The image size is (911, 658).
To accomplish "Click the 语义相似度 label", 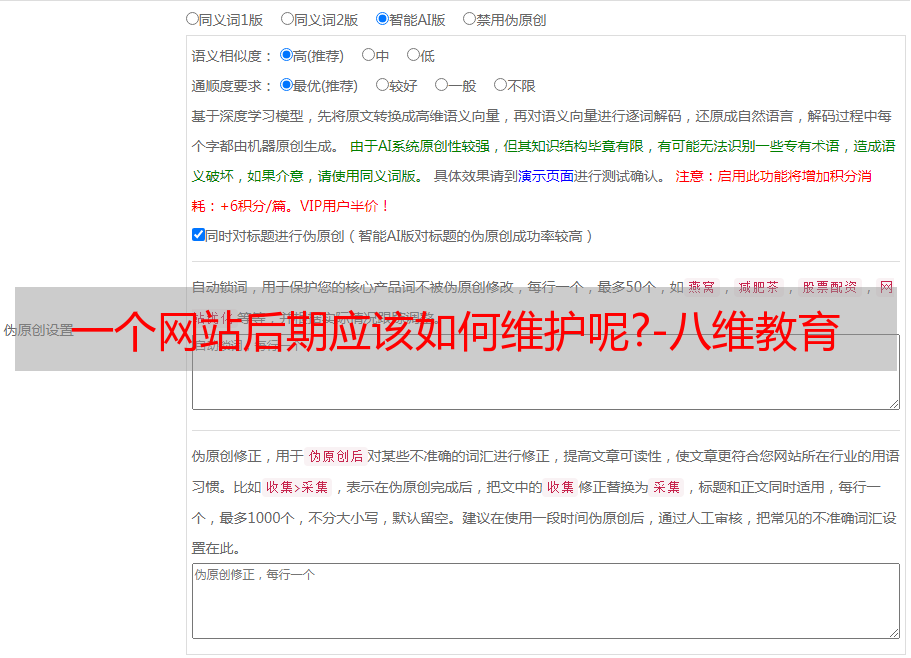I will pos(231,56).
